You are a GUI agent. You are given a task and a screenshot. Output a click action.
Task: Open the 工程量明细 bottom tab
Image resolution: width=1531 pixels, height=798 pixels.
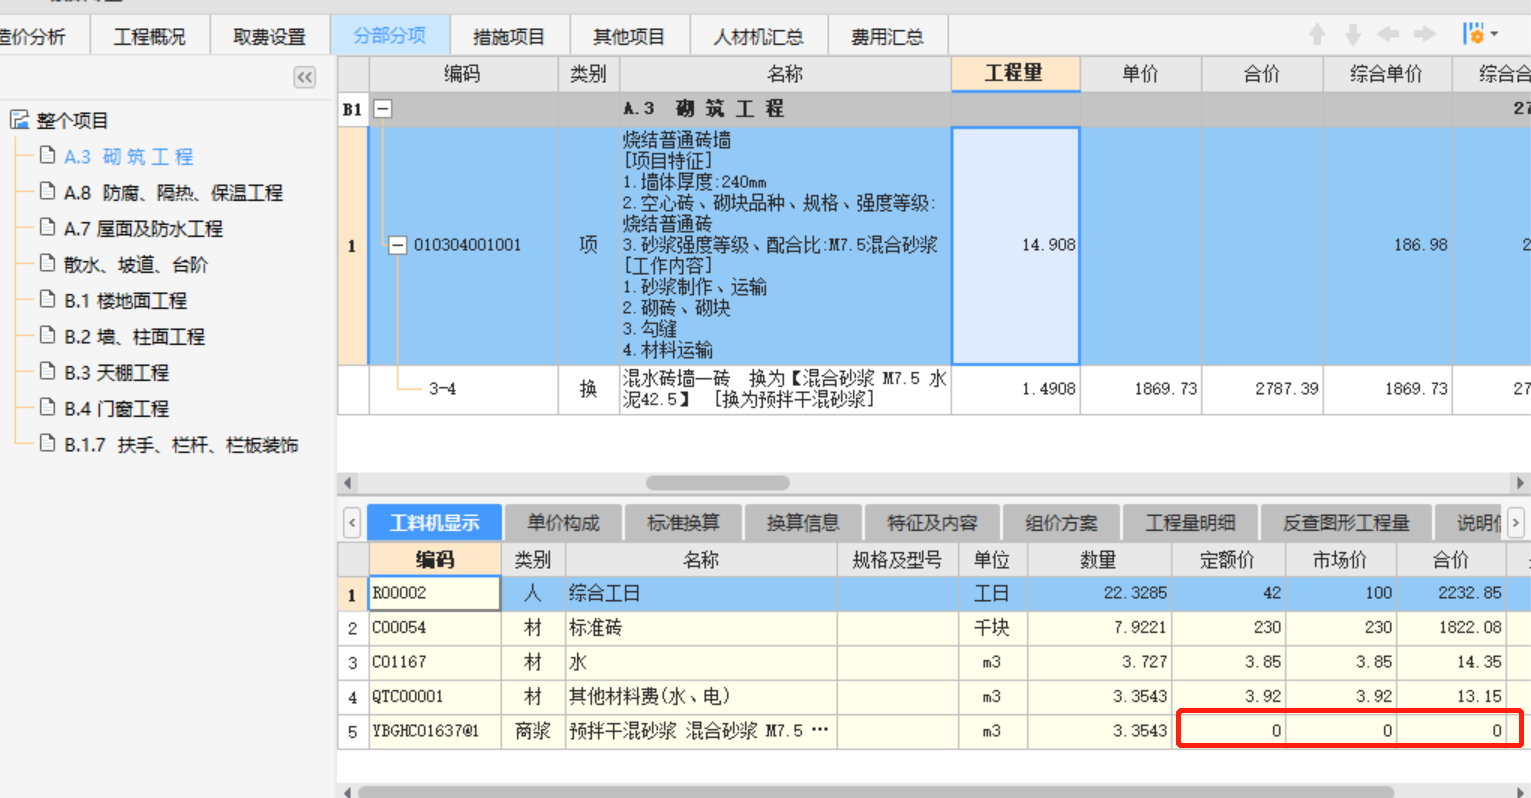coord(1190,522)
